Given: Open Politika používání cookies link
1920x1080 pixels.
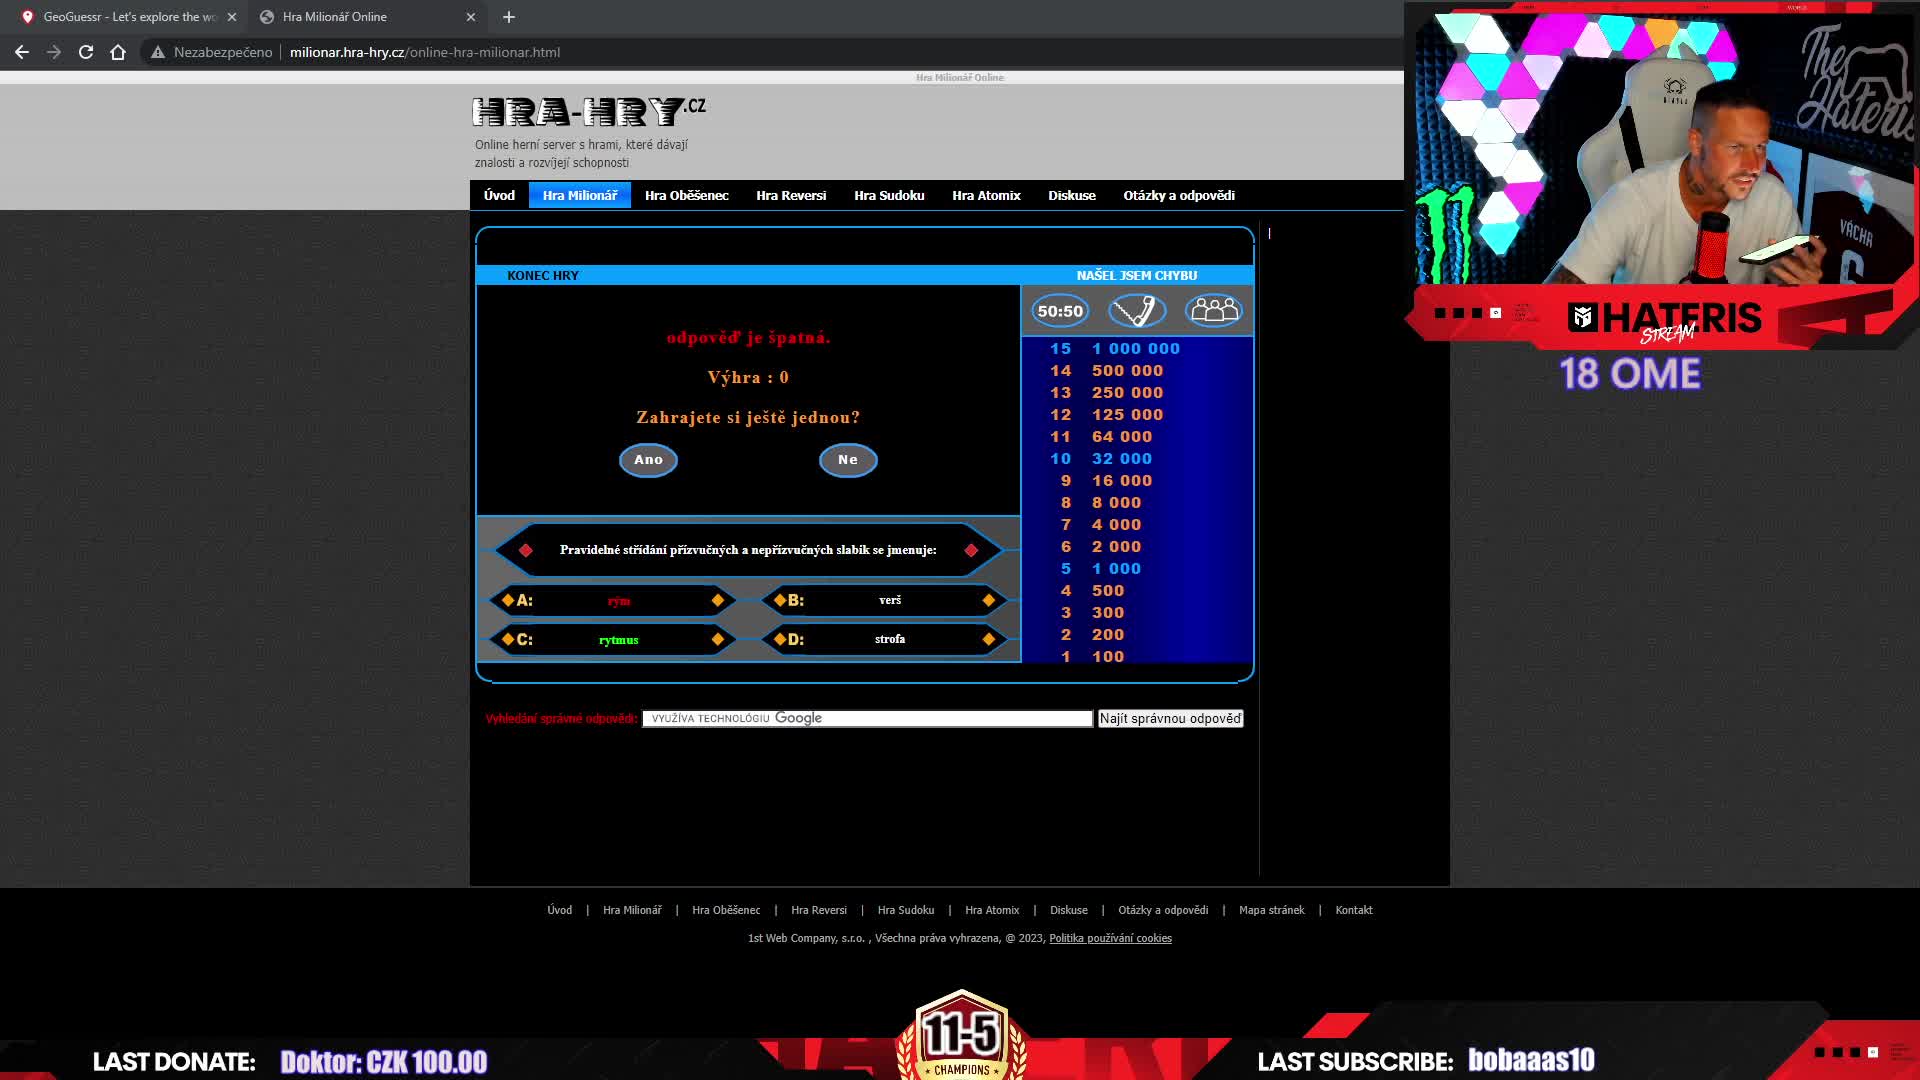Looking at the screenshot, I should pyautogui.click(x=1110, y=938).
